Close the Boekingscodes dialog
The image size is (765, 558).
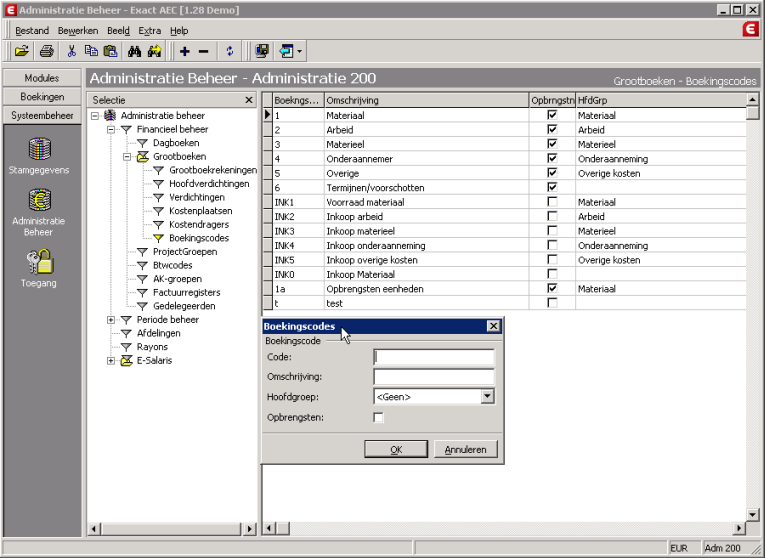pos(493,326)
